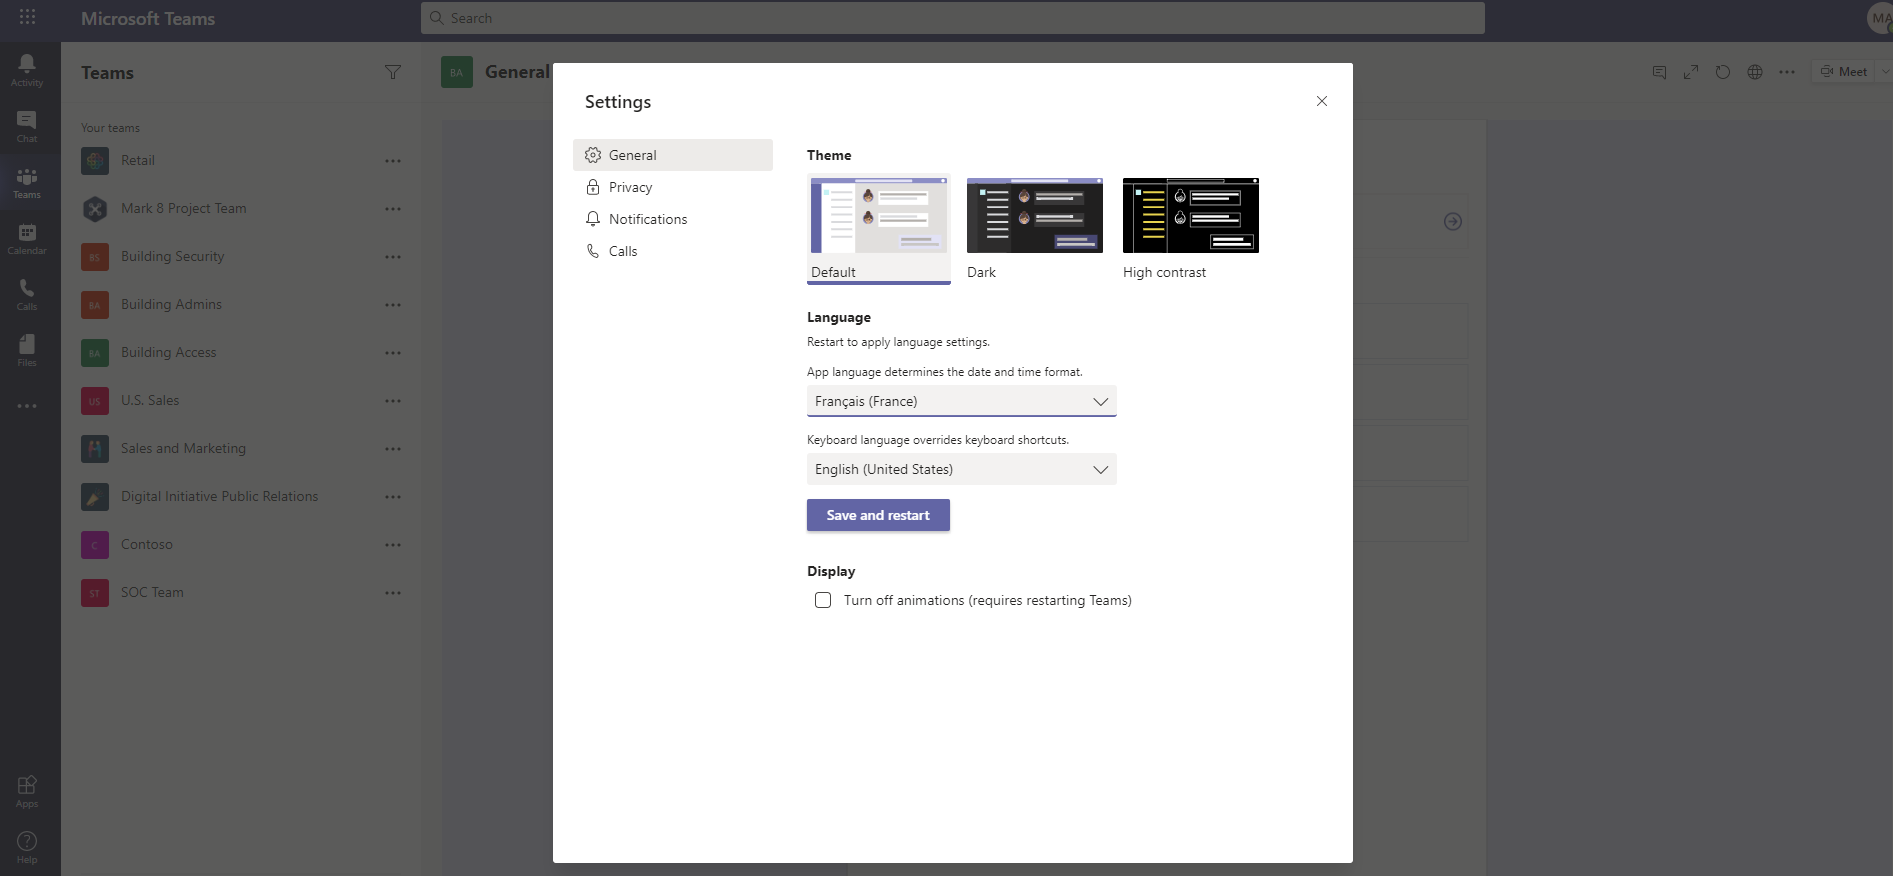Switch to Privacy settings tab
Viewport: 1893px width, 876px height.
(673, 187)
